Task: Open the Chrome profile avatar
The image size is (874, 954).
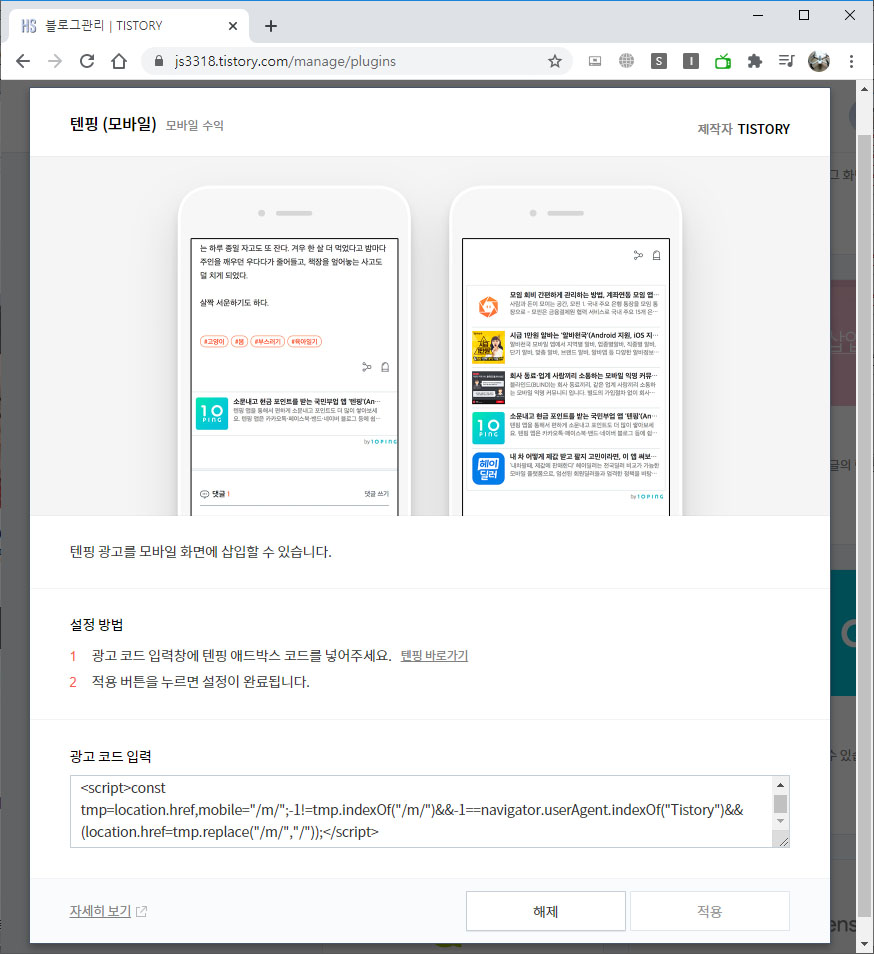Action: point(819,61)
